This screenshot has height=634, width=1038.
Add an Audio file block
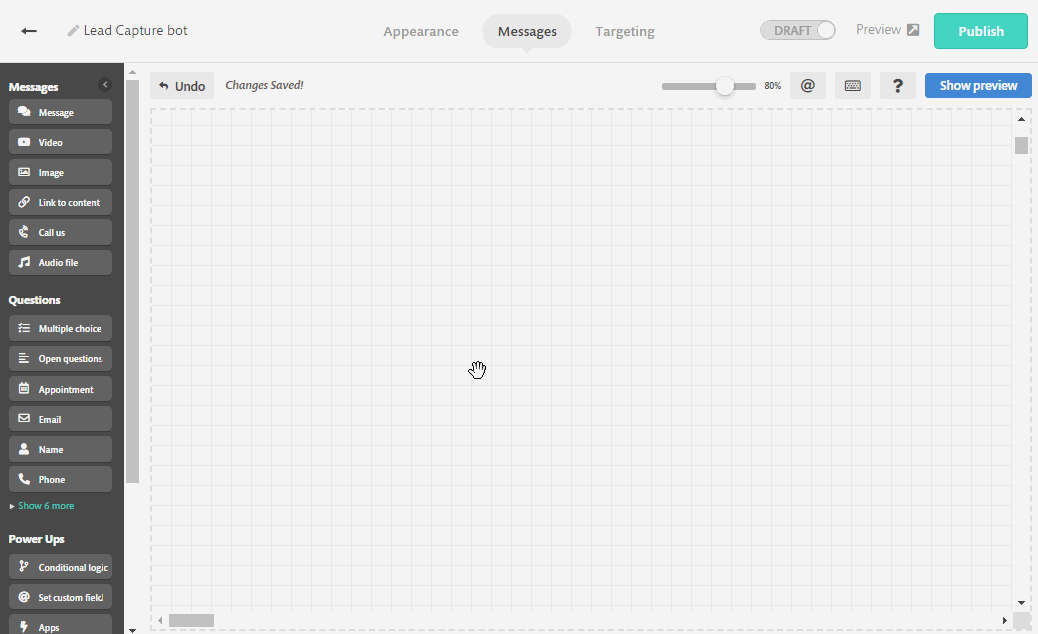point(60,262)
